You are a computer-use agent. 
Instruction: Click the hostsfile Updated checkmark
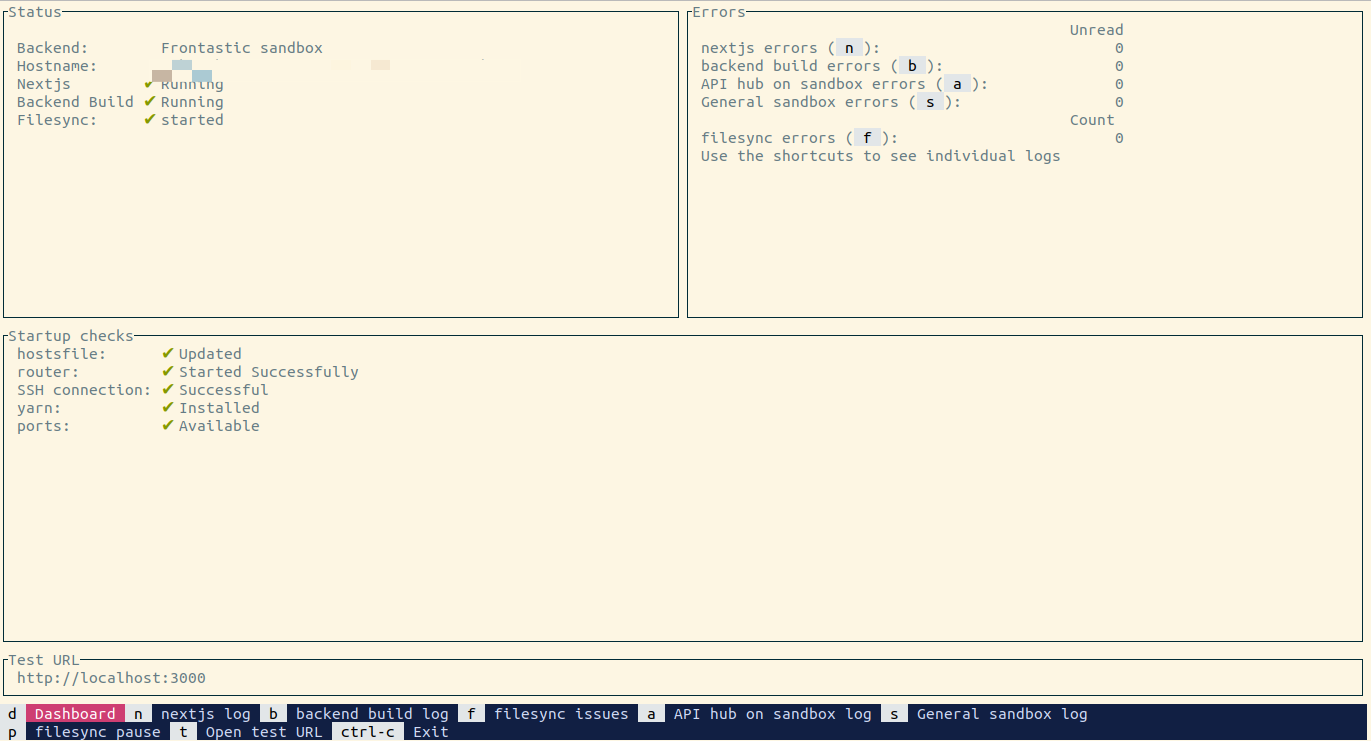point(167,354)
